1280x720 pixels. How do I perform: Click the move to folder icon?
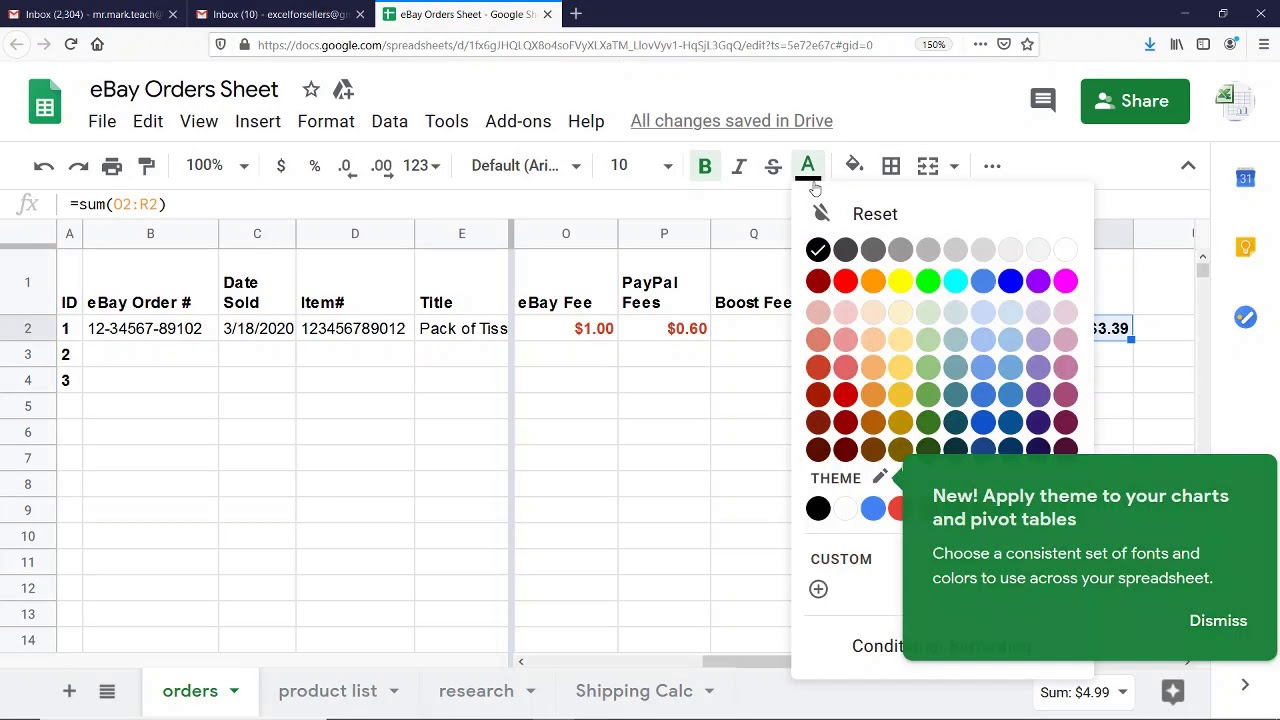343,90
